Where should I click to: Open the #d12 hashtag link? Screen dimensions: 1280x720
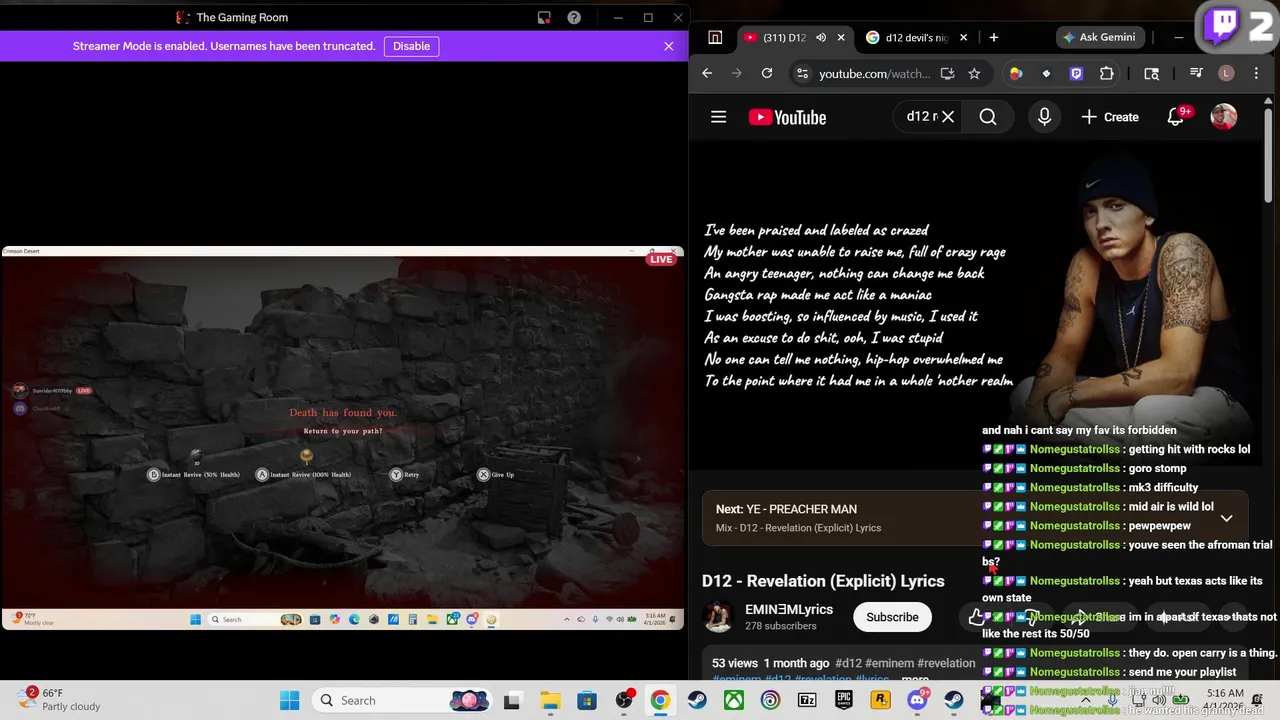tap(849, 663)
